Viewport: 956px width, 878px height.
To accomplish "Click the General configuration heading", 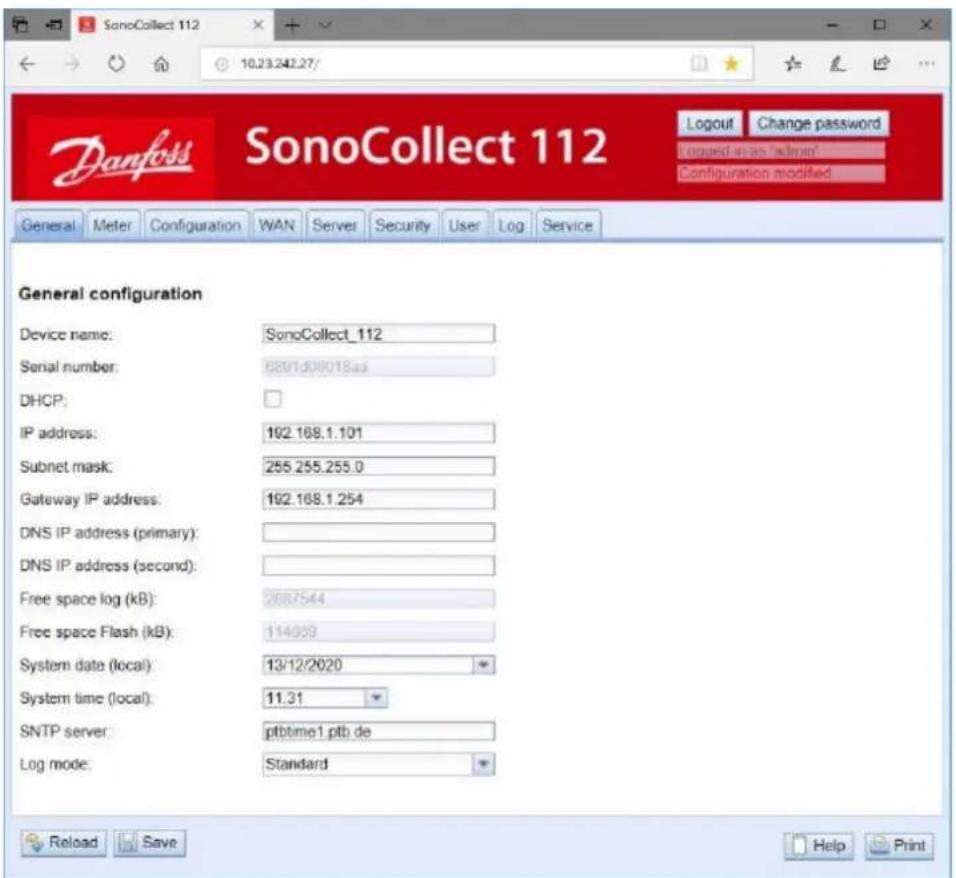I will click(110, 294).
